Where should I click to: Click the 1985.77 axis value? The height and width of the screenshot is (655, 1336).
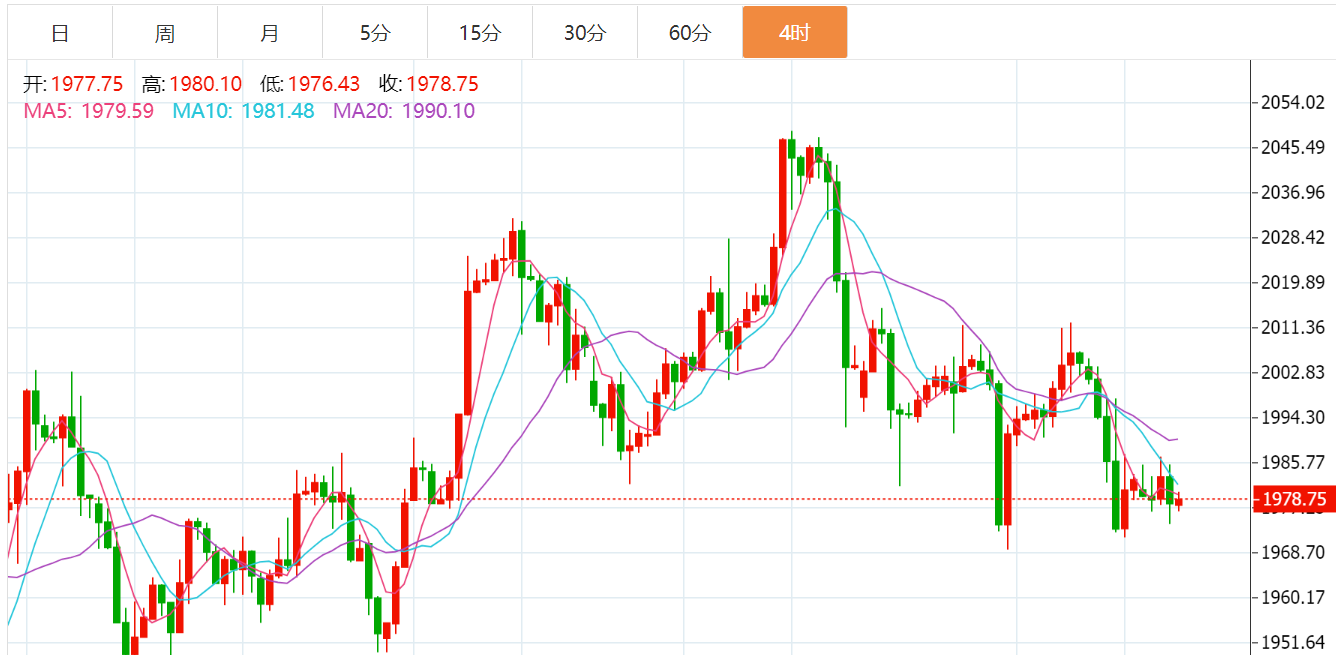(1294, 463)
